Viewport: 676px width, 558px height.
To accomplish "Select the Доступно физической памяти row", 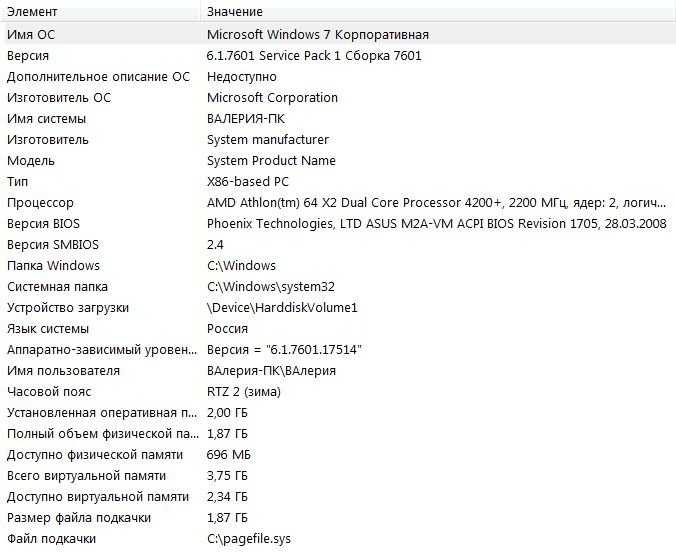I will coord(338,455).
